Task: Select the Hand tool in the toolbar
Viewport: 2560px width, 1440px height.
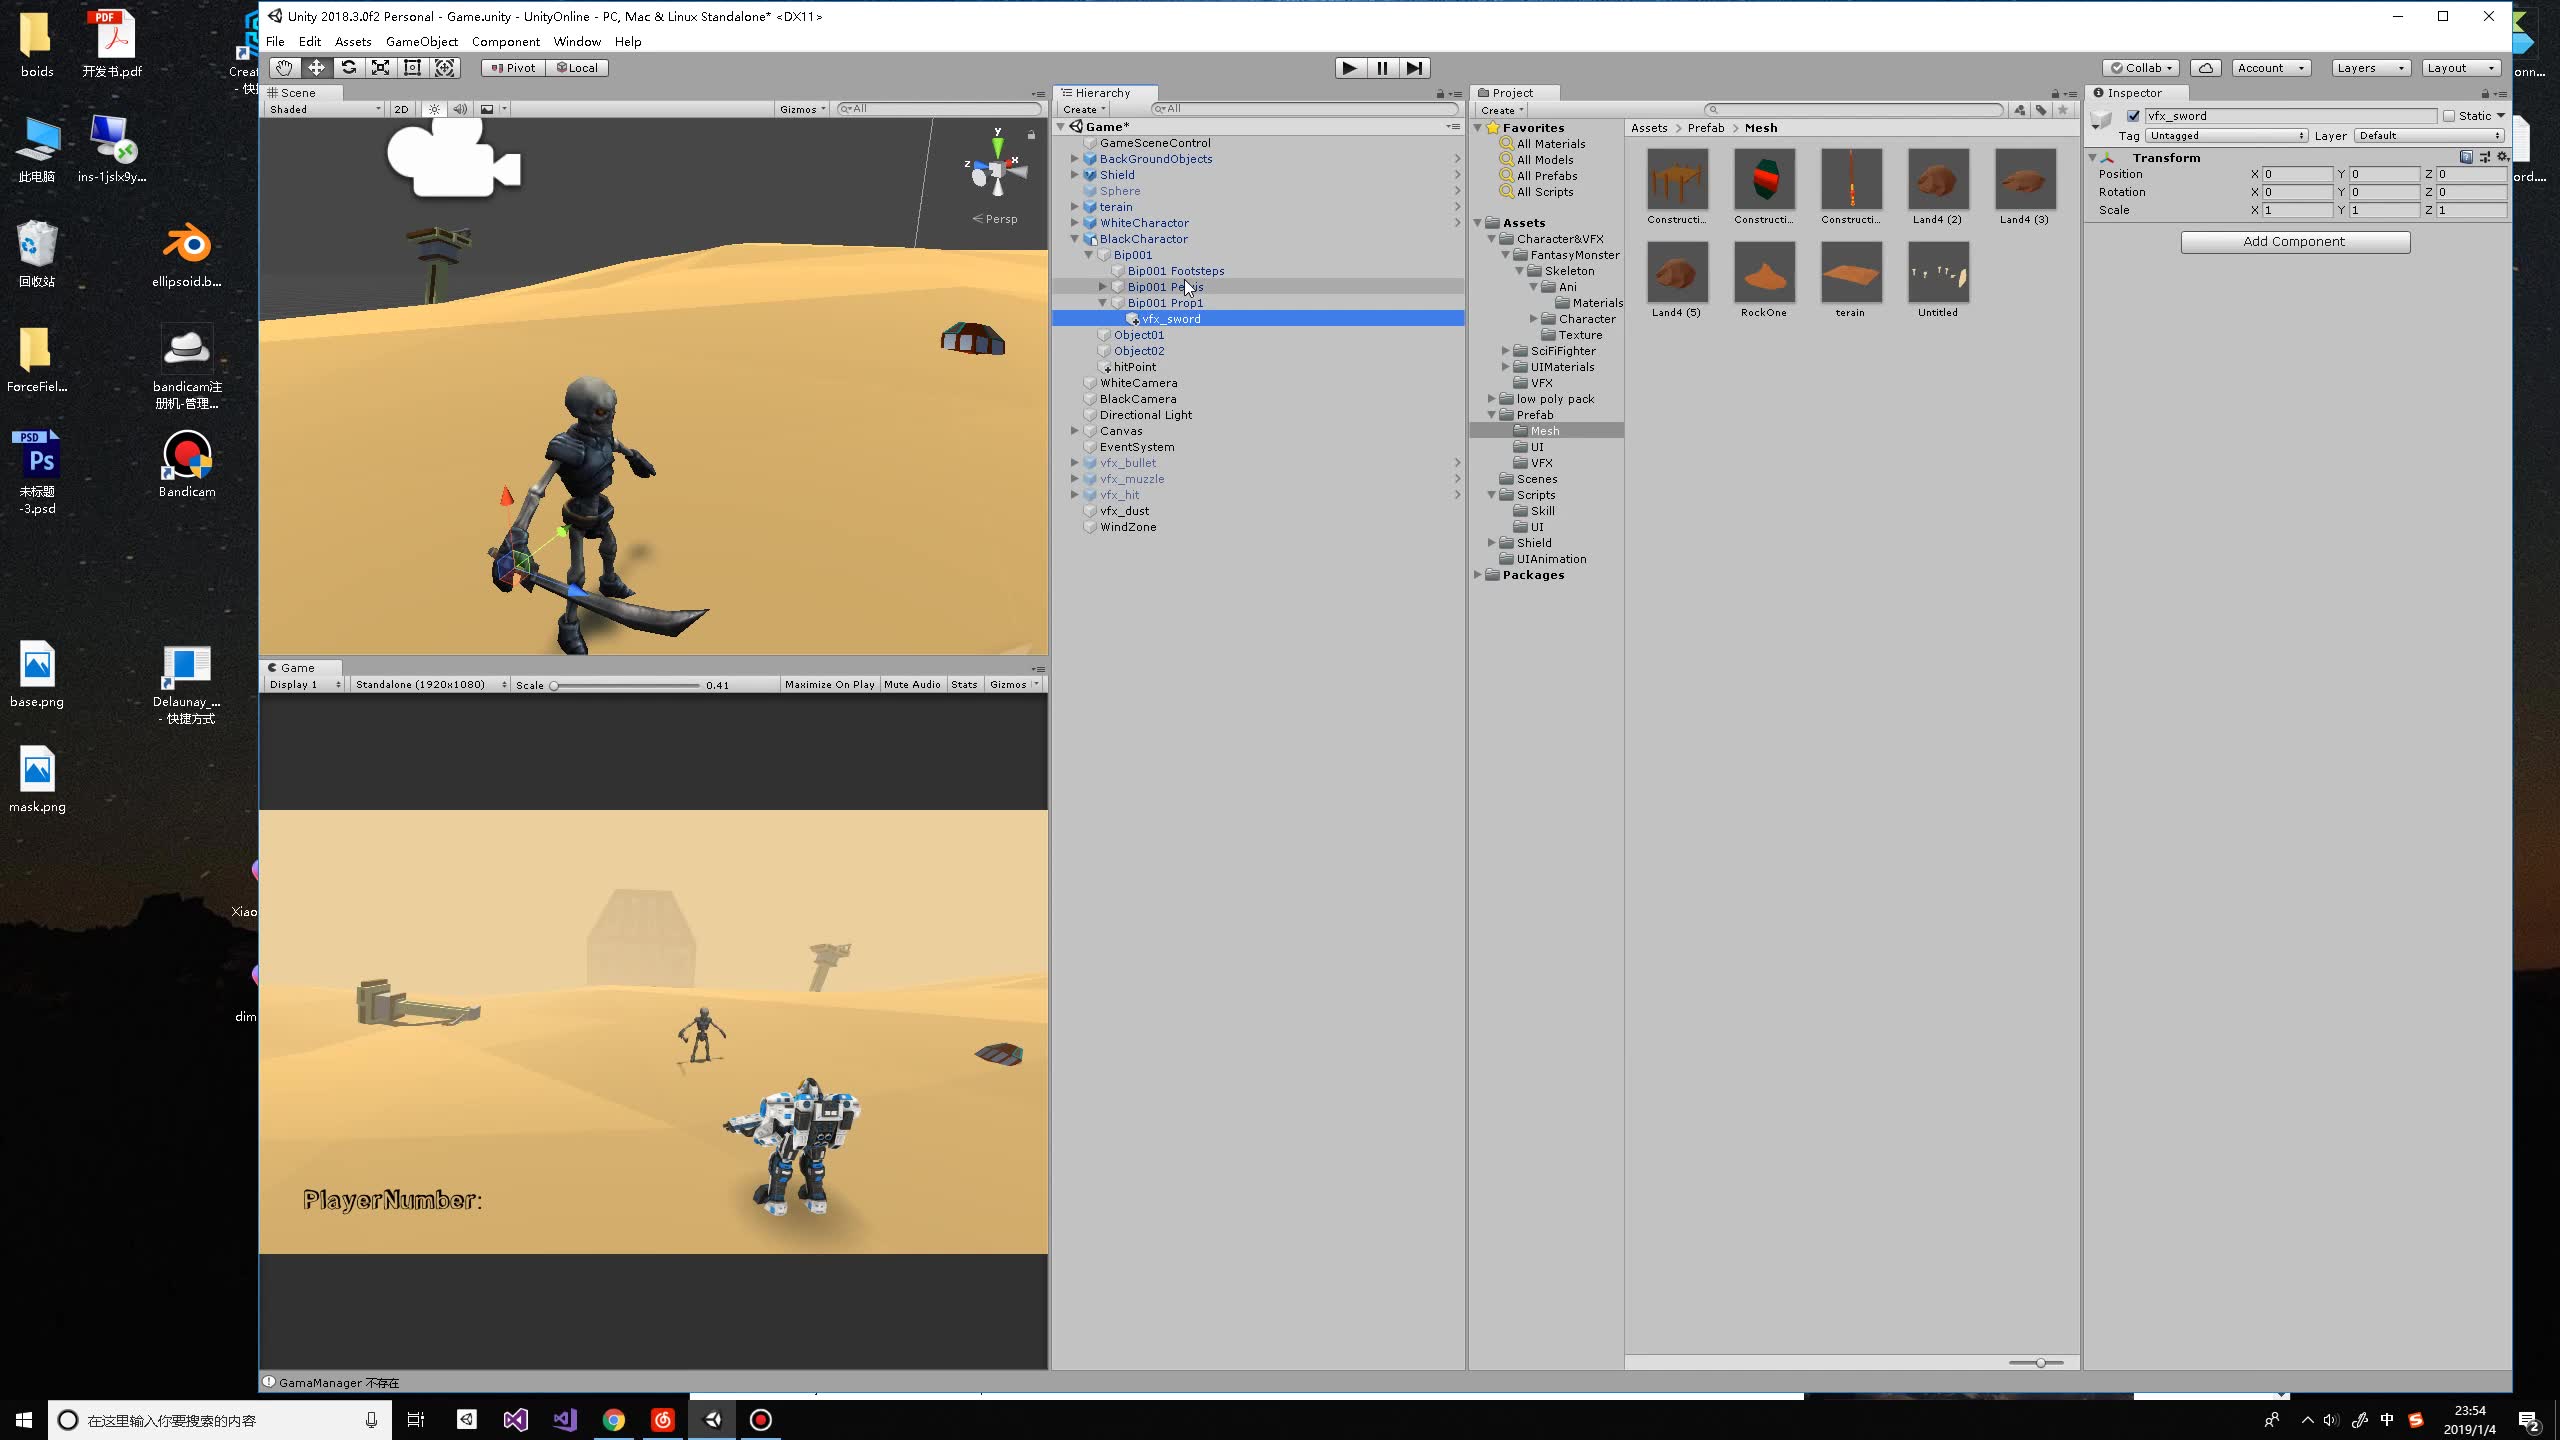Action: pyautogui.click(x=284, y=68)
